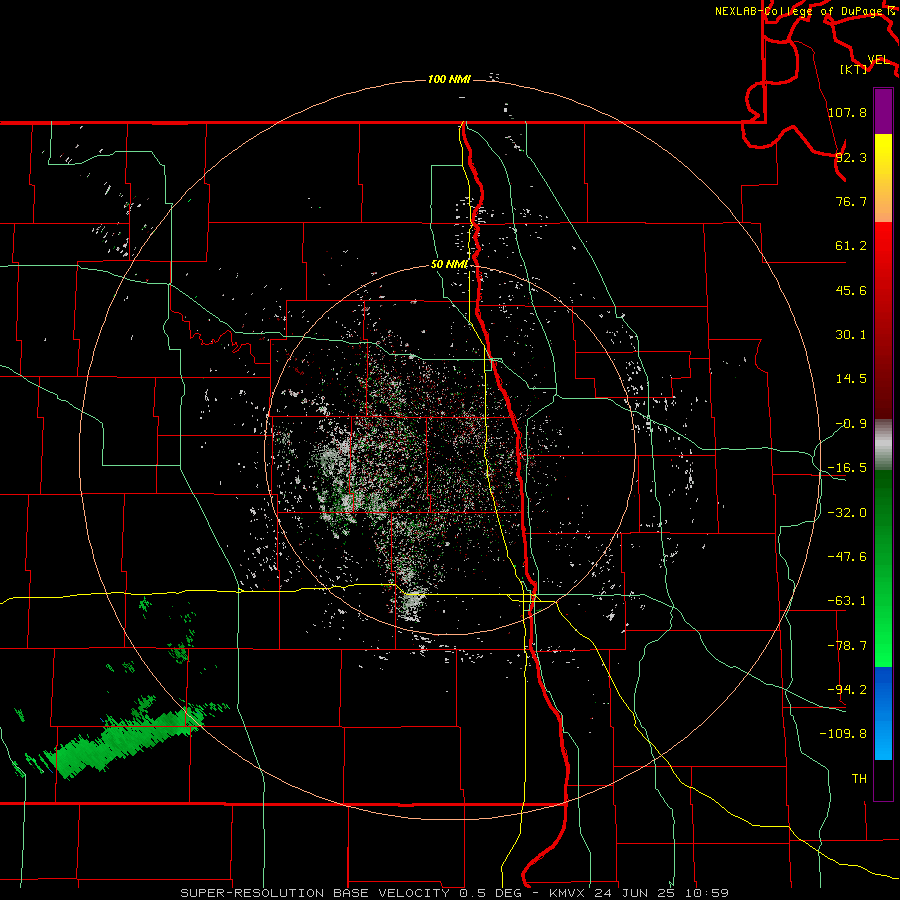Screen dimensions: 900x900
Task: Select the 92.3 scale value
Action: [851, 157]
